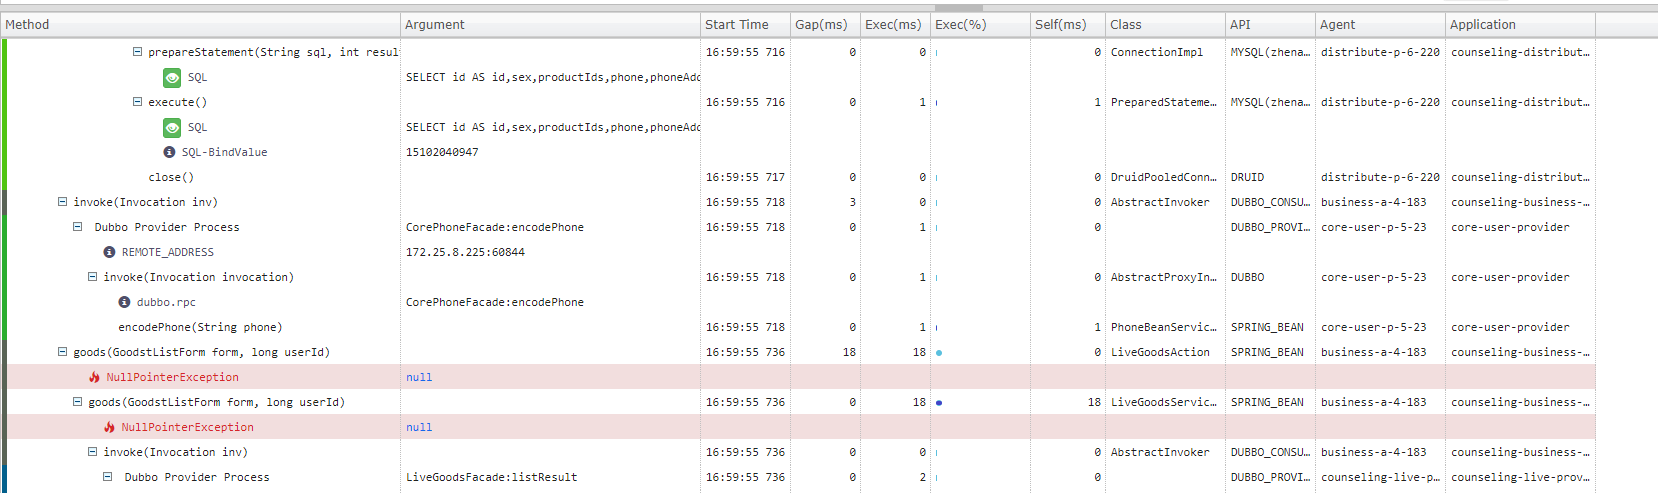
Task: Click the Exec(%) column header
Action: pyautogui.click(x=980, y=24)
